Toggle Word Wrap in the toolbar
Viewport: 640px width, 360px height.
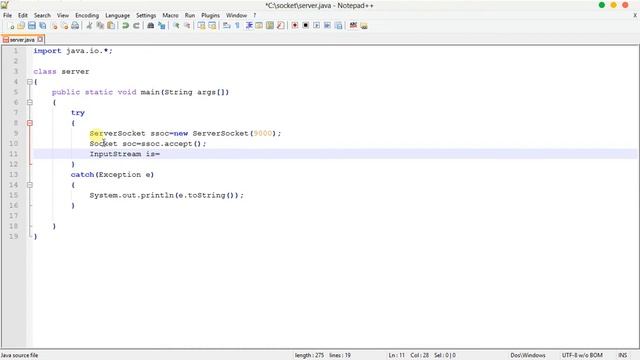pyautogui.click(x=227, y=26)
